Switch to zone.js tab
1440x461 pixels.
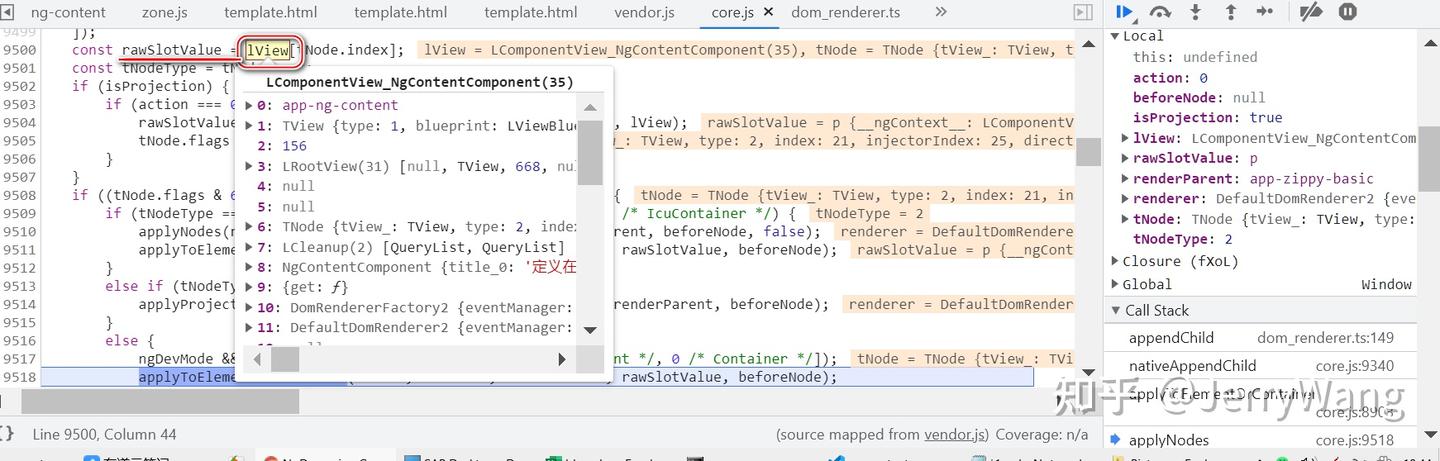click(164, 12)
